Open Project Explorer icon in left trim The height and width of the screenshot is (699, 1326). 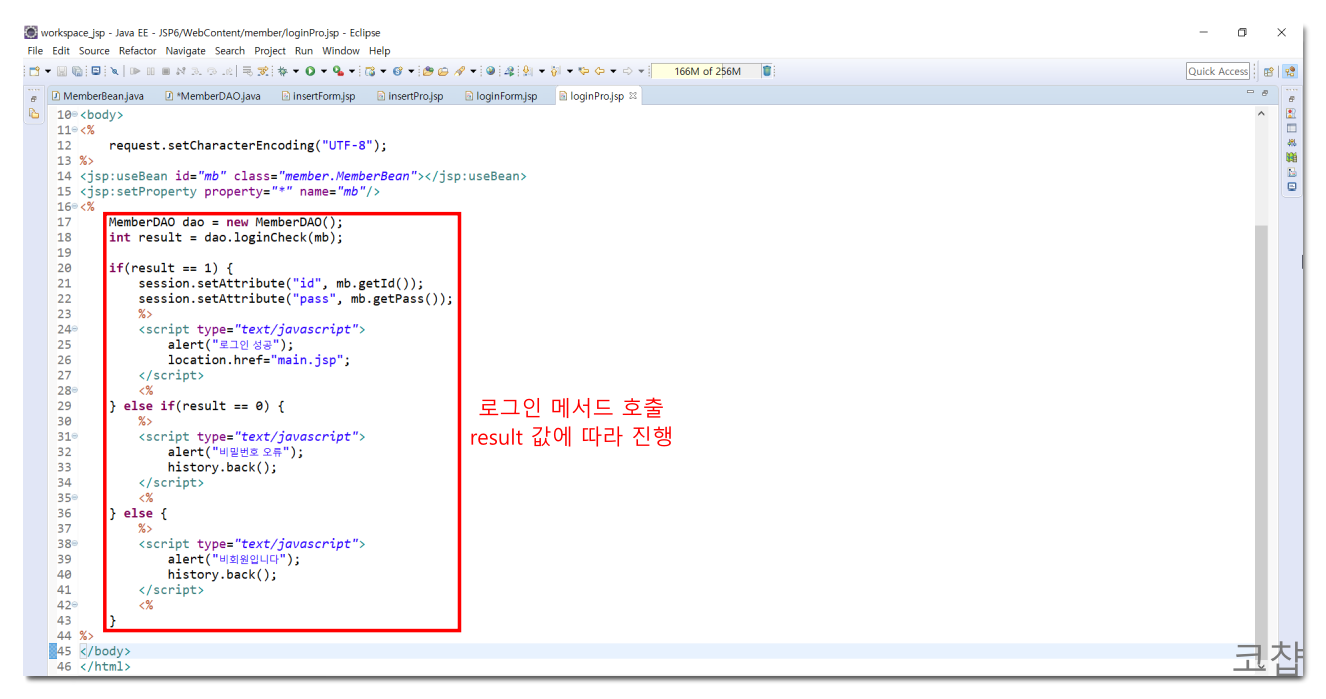[34, 114]
